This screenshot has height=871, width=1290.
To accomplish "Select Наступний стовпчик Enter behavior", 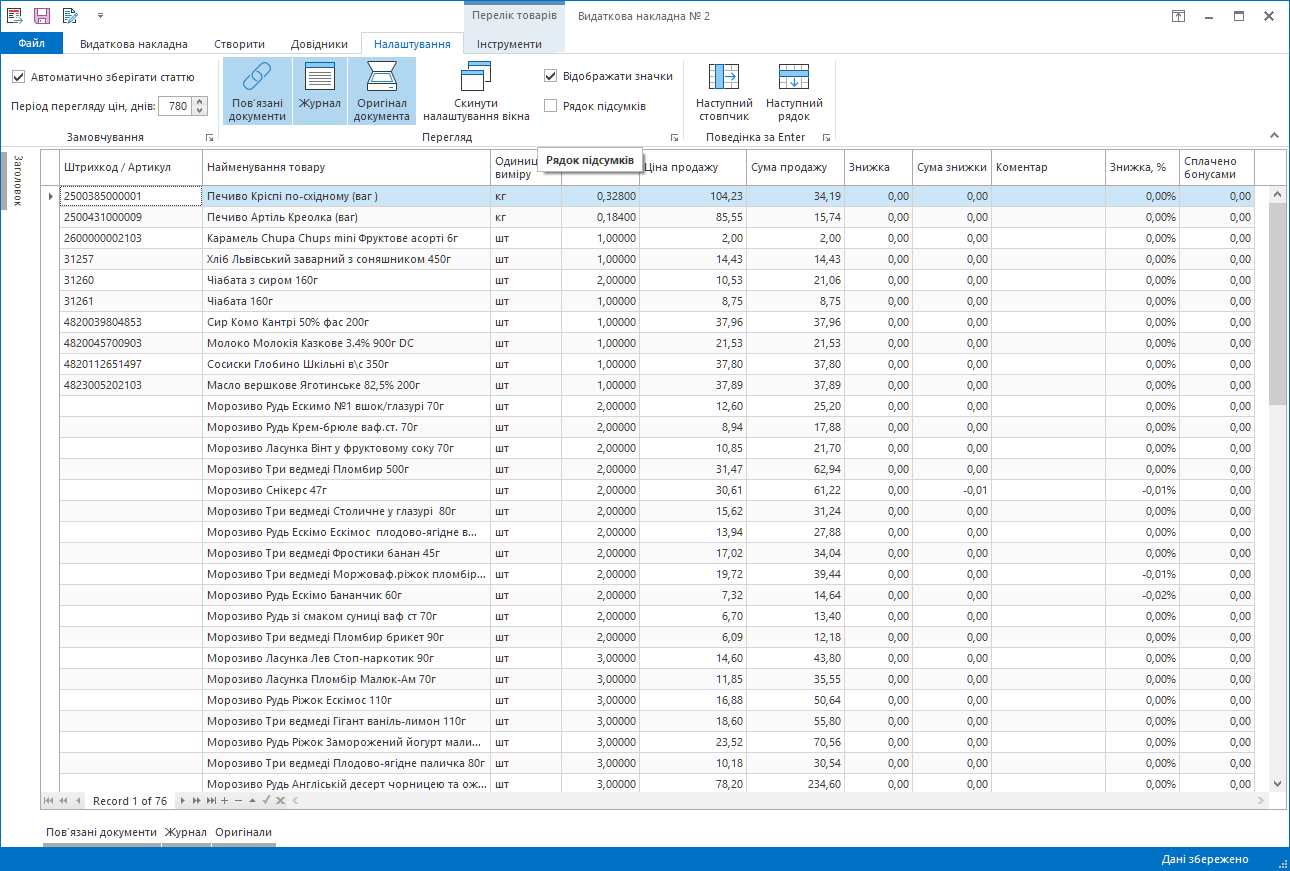I will click(x=724, y=91).
